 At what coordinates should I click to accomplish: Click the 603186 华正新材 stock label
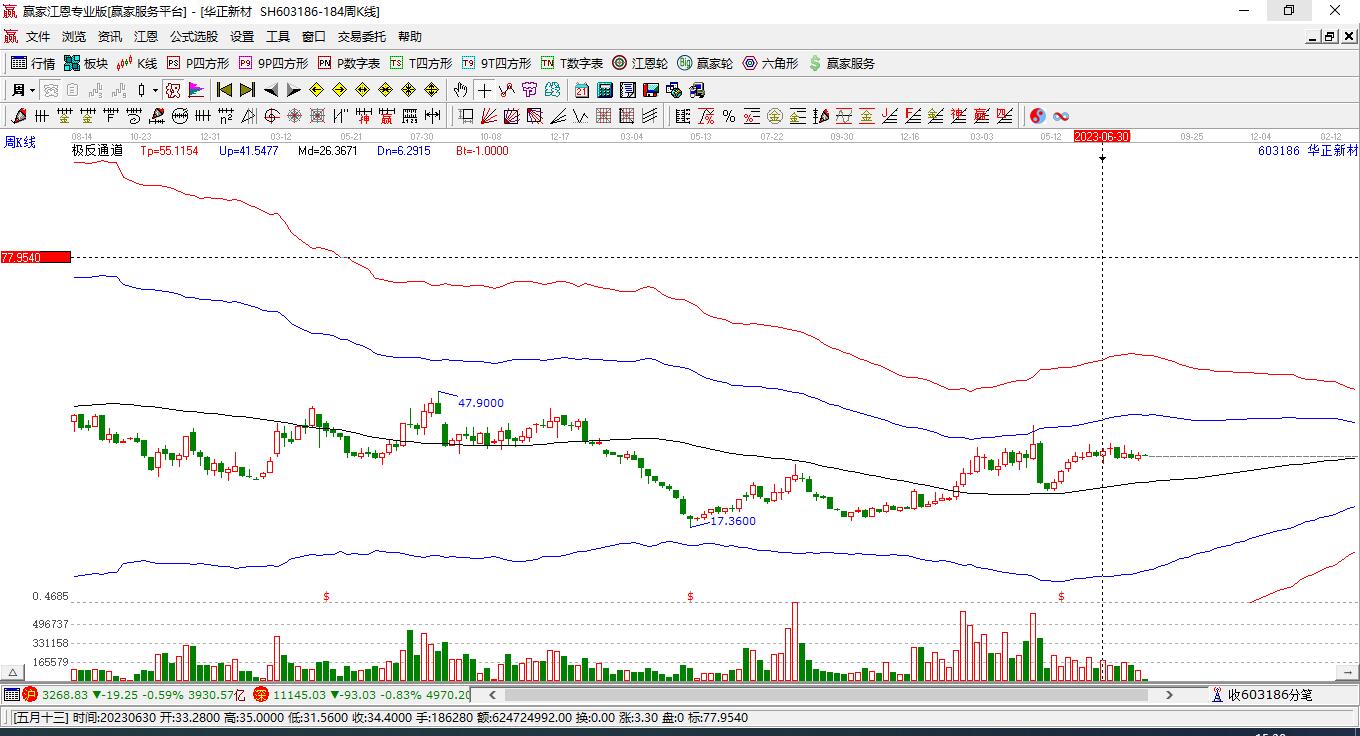pos(1308,151)
